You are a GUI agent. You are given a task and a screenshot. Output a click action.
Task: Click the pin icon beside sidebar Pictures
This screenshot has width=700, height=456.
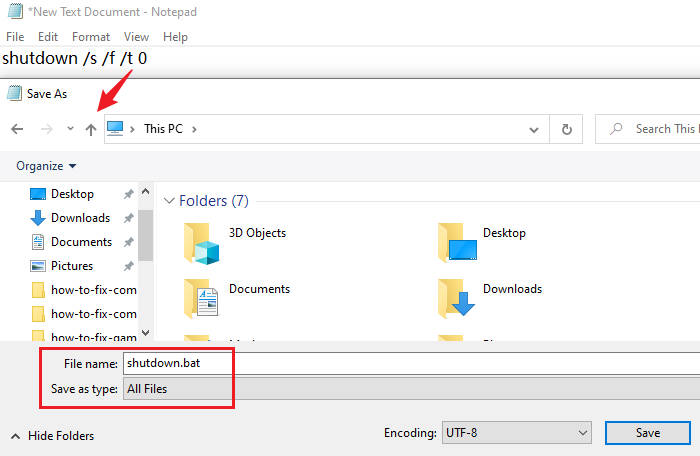(129, 266)
